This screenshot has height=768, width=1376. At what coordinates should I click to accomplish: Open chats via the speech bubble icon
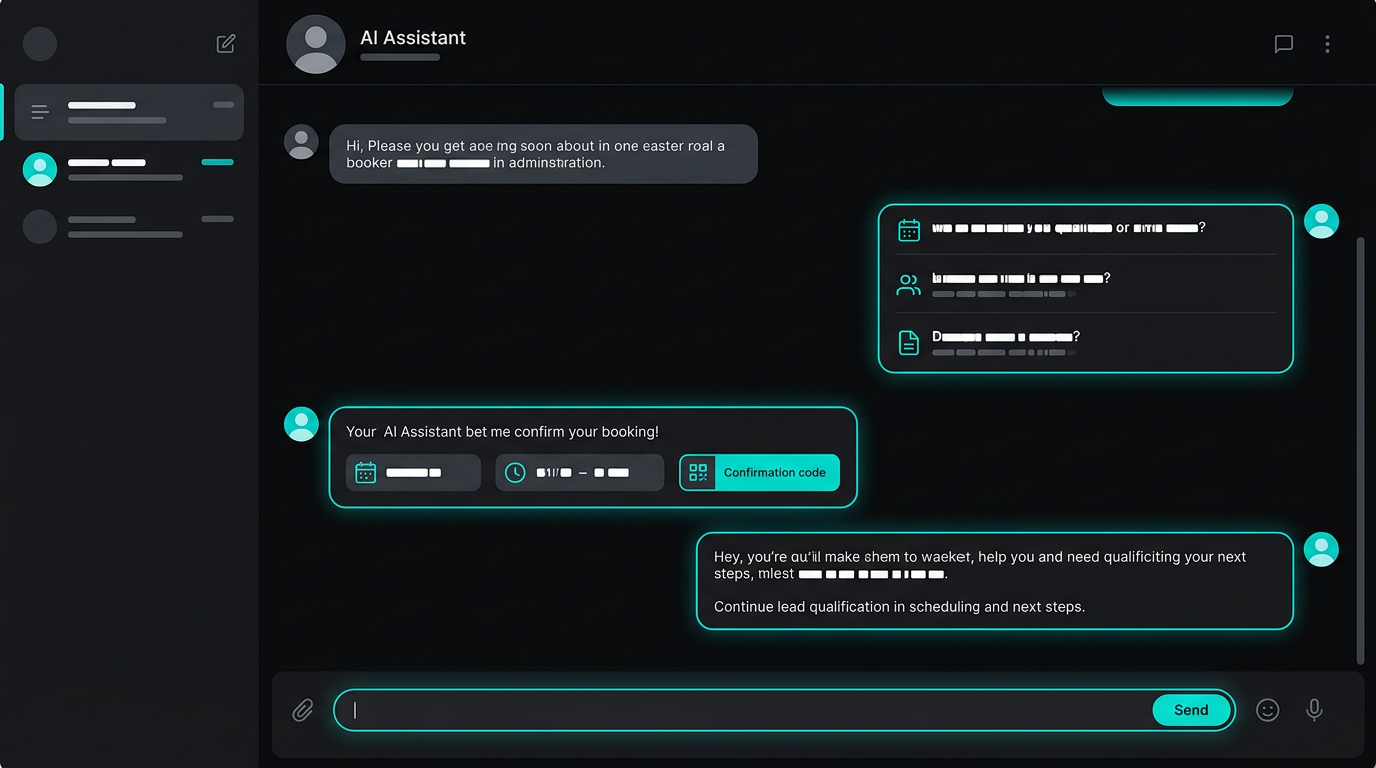[1283, 44]
